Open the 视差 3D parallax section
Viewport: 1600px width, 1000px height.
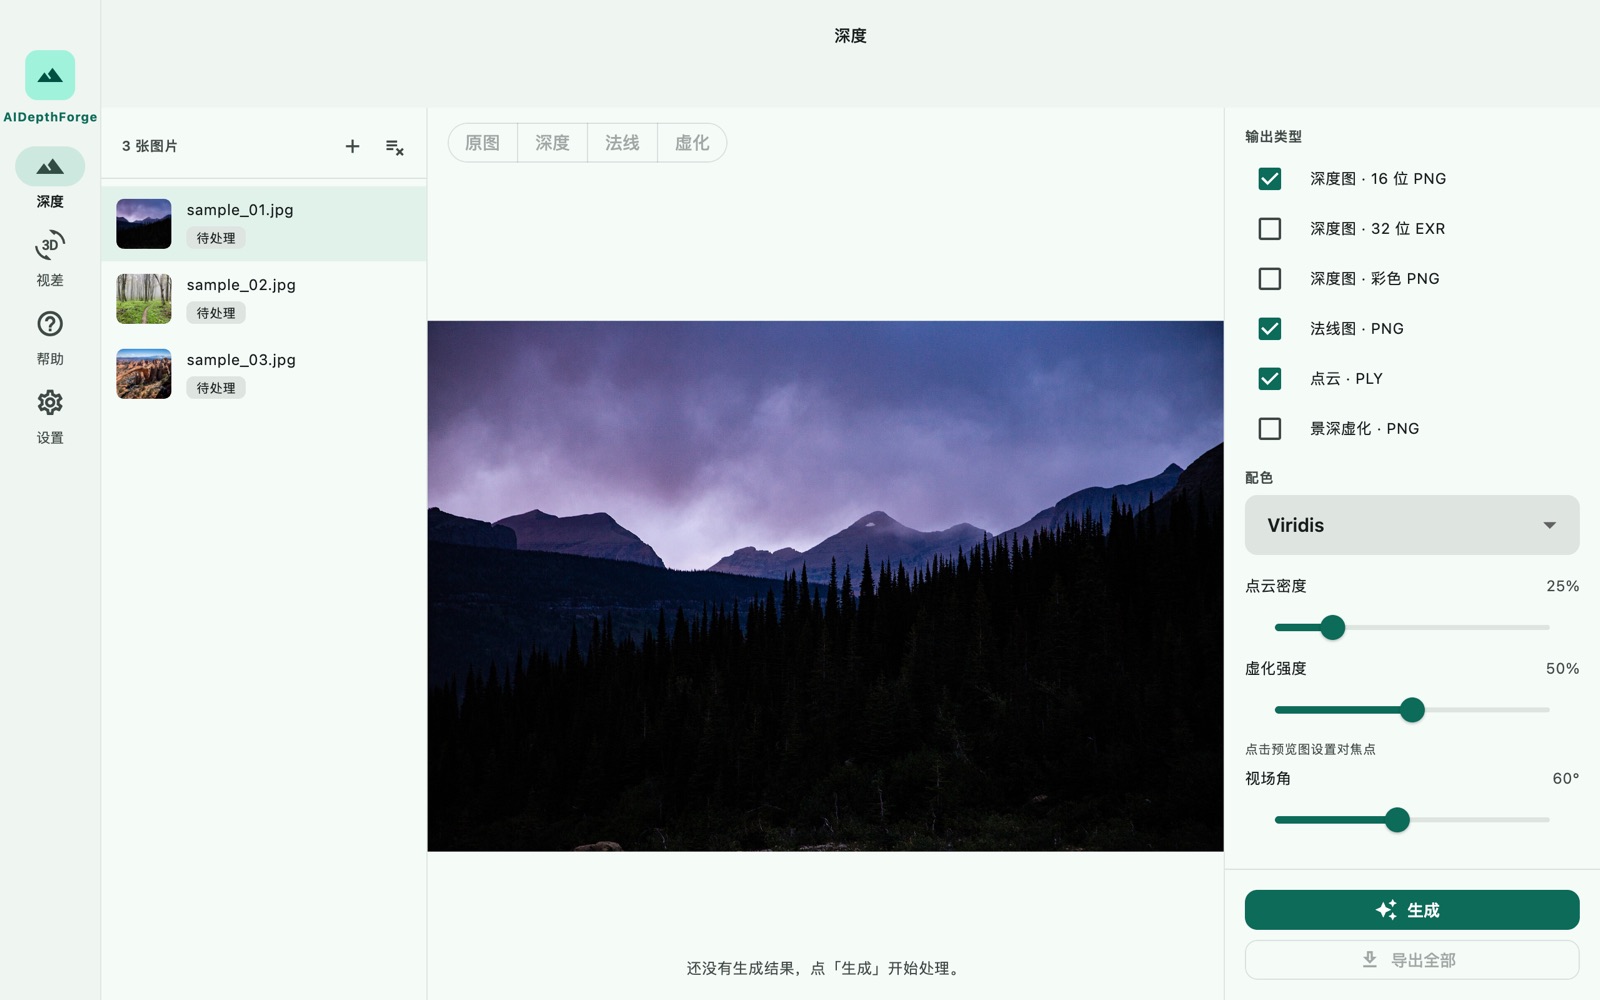click(x=50, y=258)
